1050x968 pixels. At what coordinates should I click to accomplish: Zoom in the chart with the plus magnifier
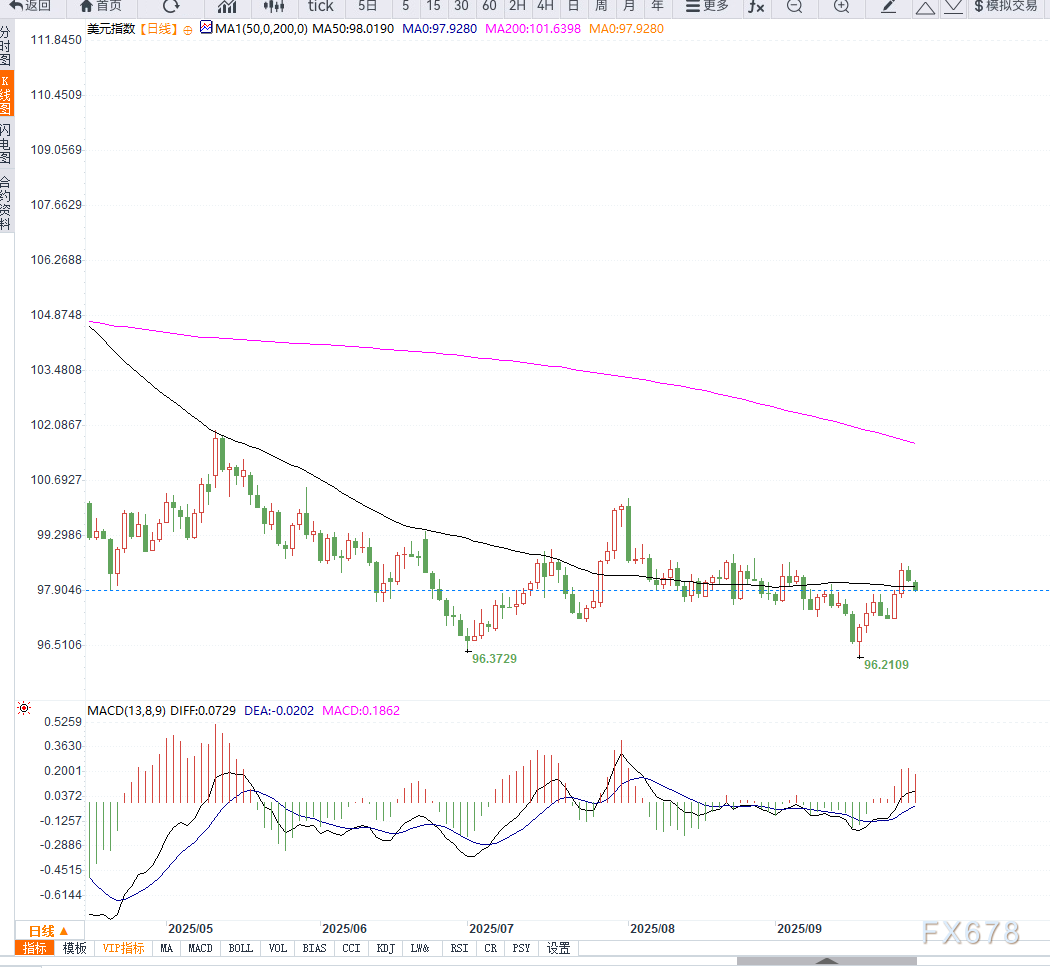pos(842,6)
